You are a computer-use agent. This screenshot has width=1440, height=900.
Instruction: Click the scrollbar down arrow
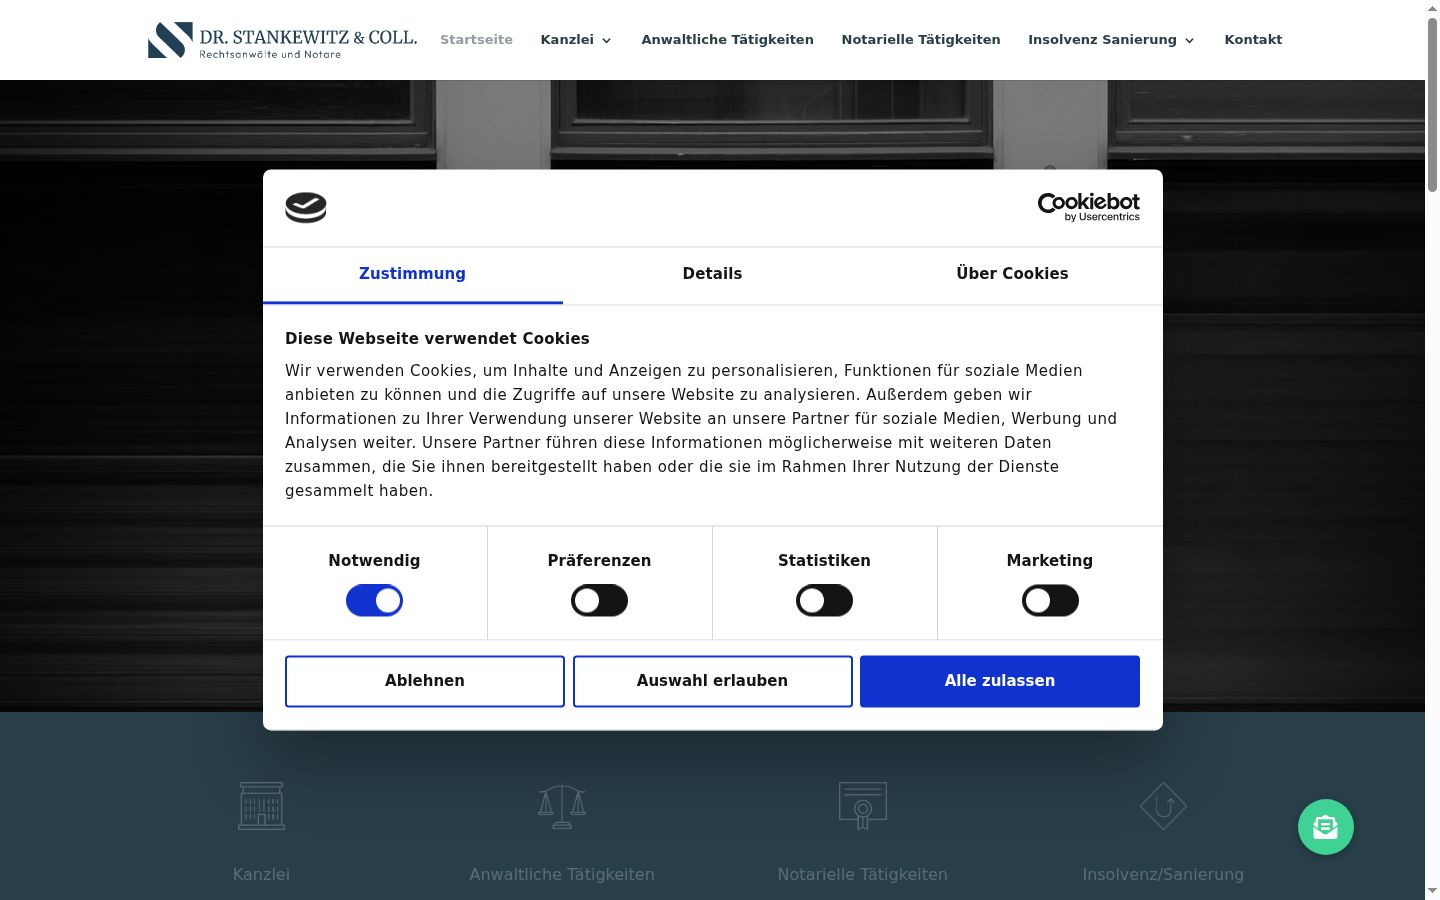pyautogui.click(x=1432, y=891)
